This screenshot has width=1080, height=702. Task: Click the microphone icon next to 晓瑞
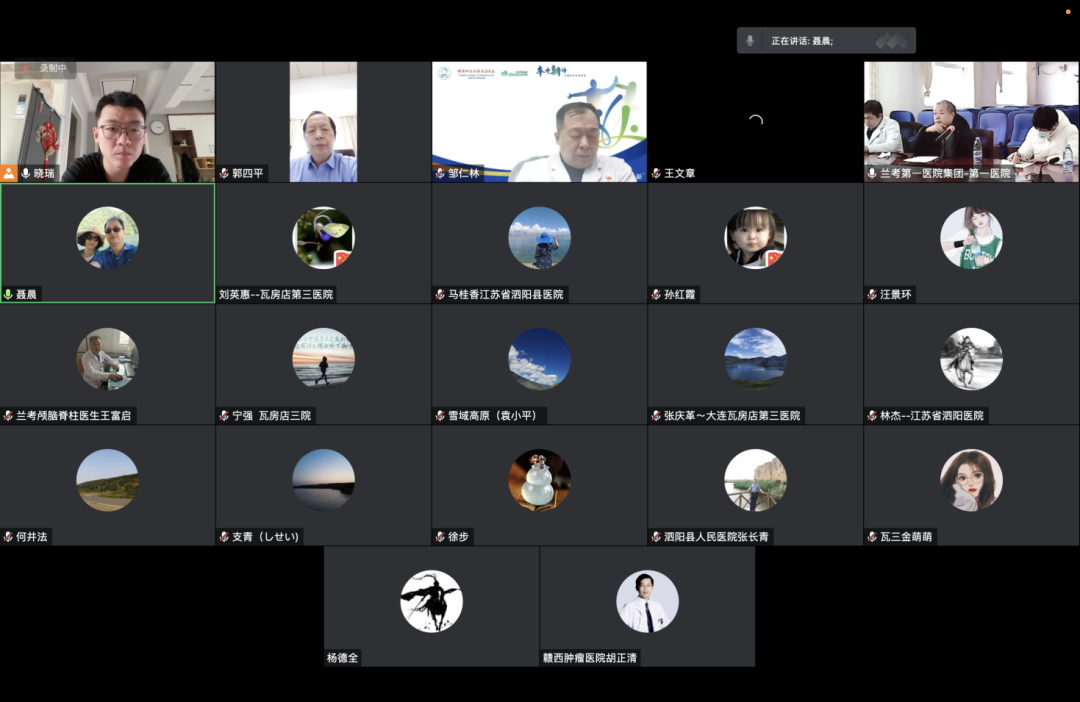click(26, 173)
